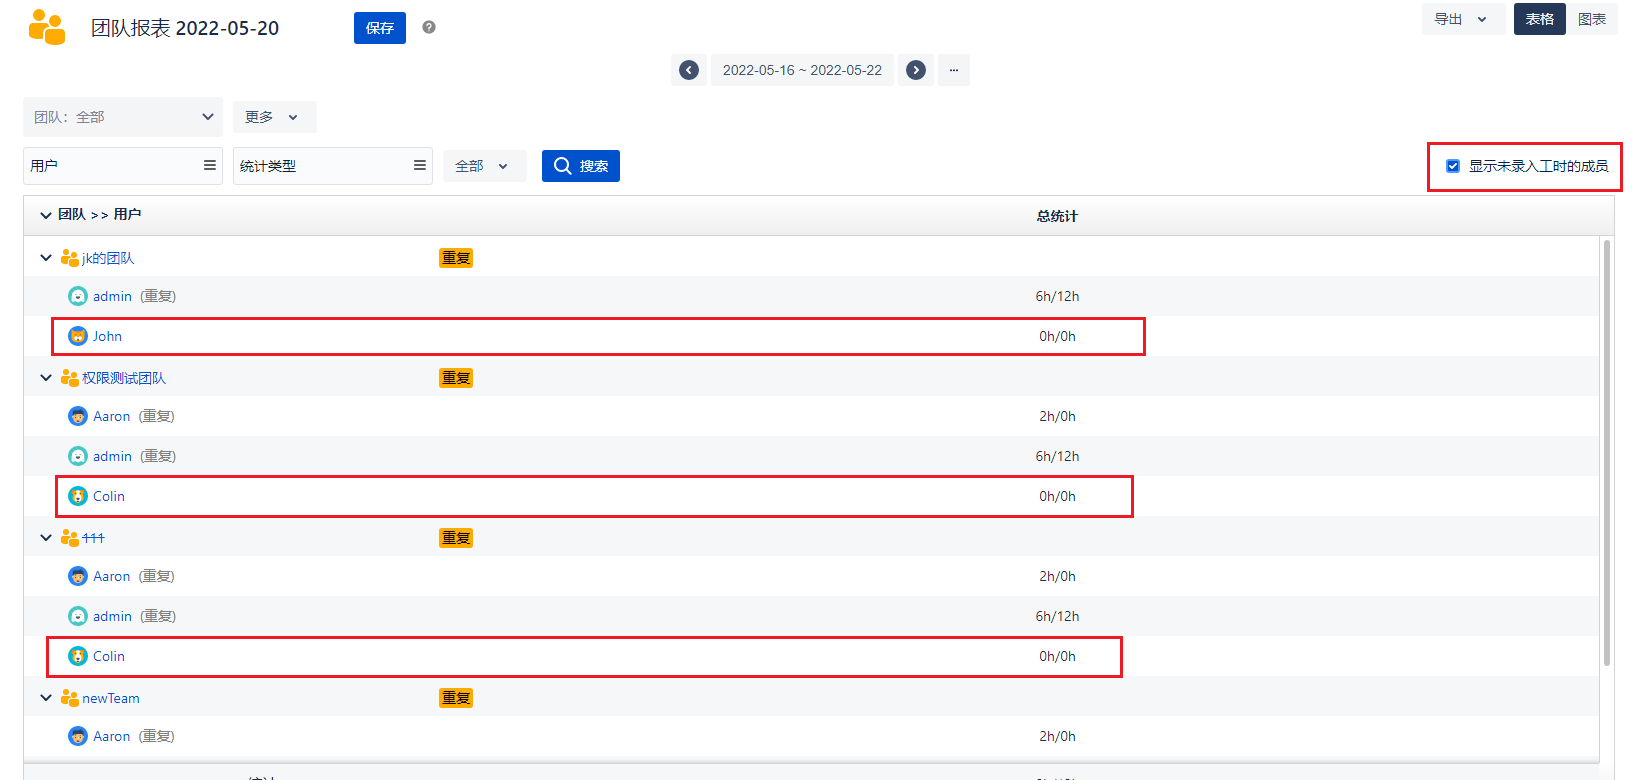Click John's avatar icon
This screenshot has width=1632, height=780.
point(78,336)
